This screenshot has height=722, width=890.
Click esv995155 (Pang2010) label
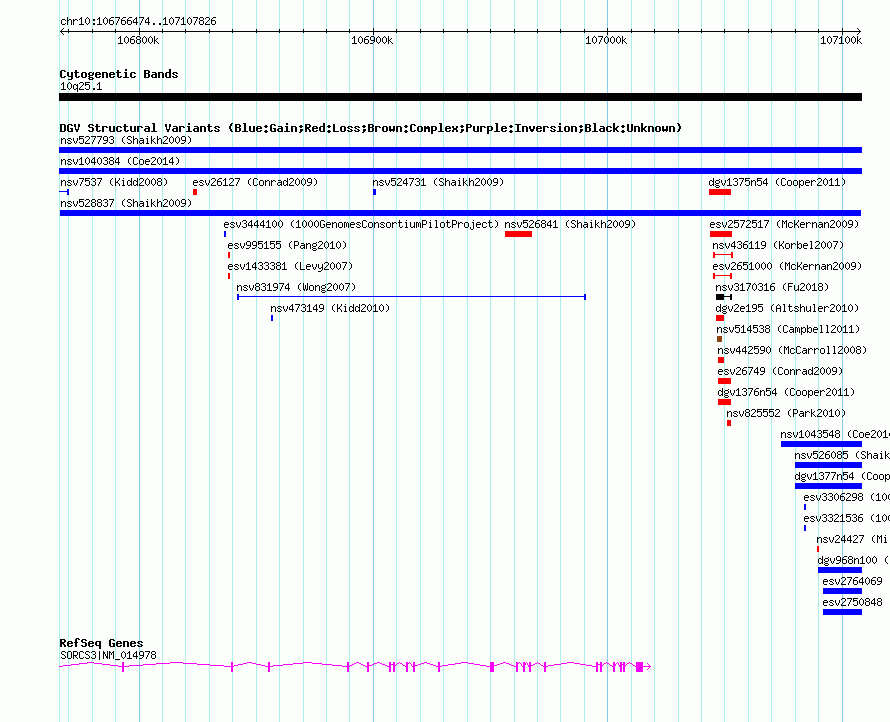coord(287,245)
